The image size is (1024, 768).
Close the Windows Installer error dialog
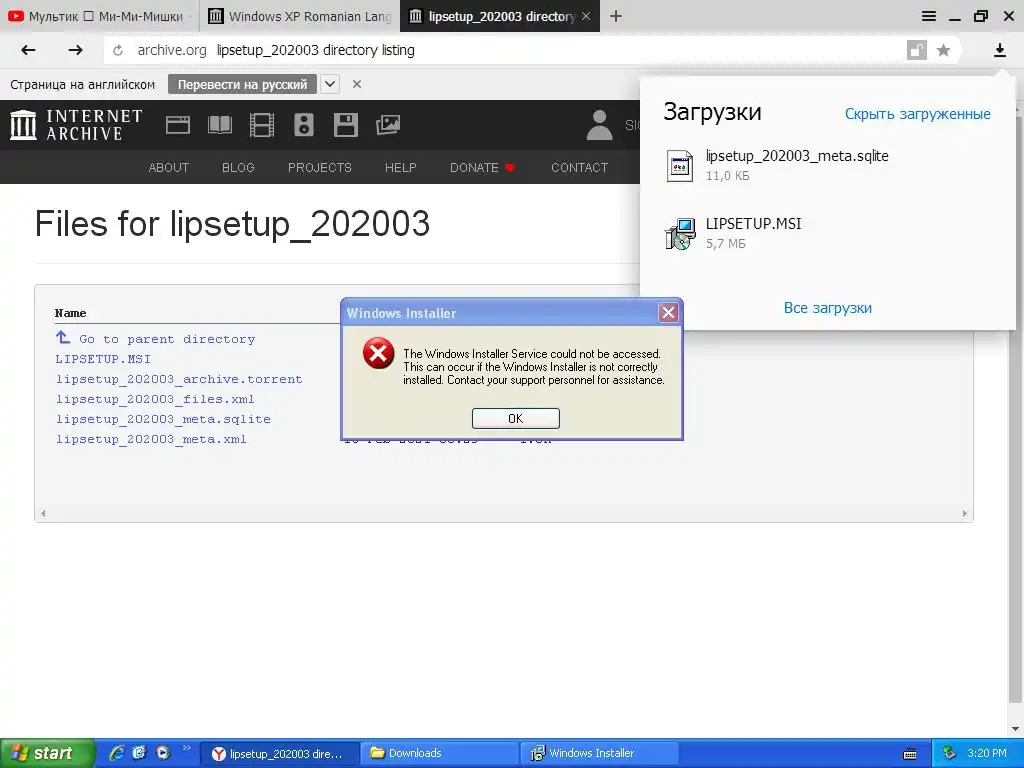[x=668, y=313]
